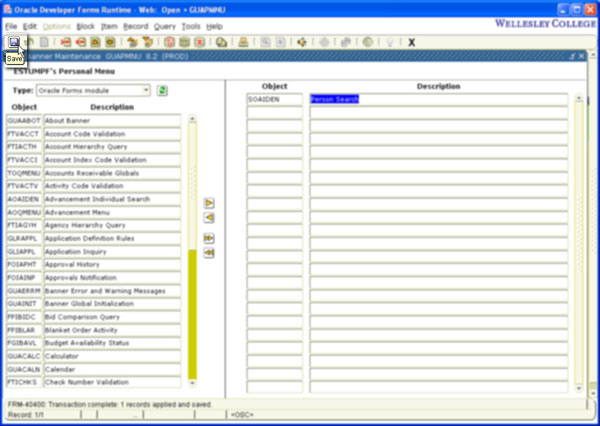Viewport: 600px width, 426px height.
Task: Select the Advancement Menu row
Action: (x=94, y=212)
